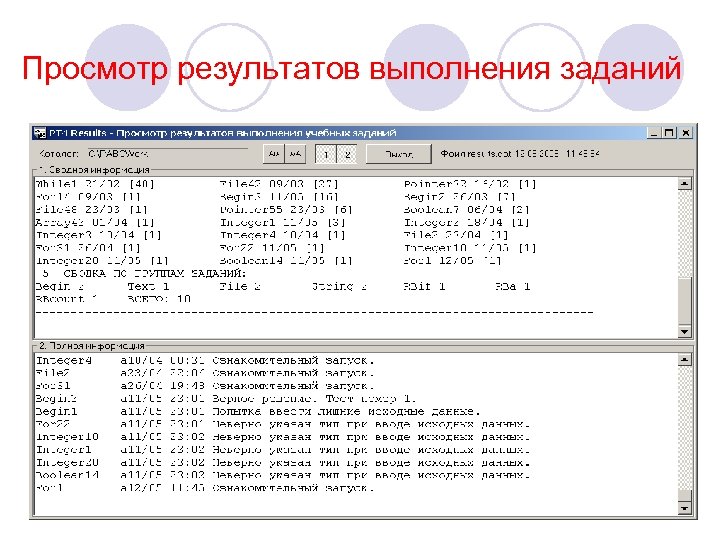Image resolution: width=720 pixels, height=540 pixels.
Task: Select the Integer10 row in full information
Action: click(283, 437)
